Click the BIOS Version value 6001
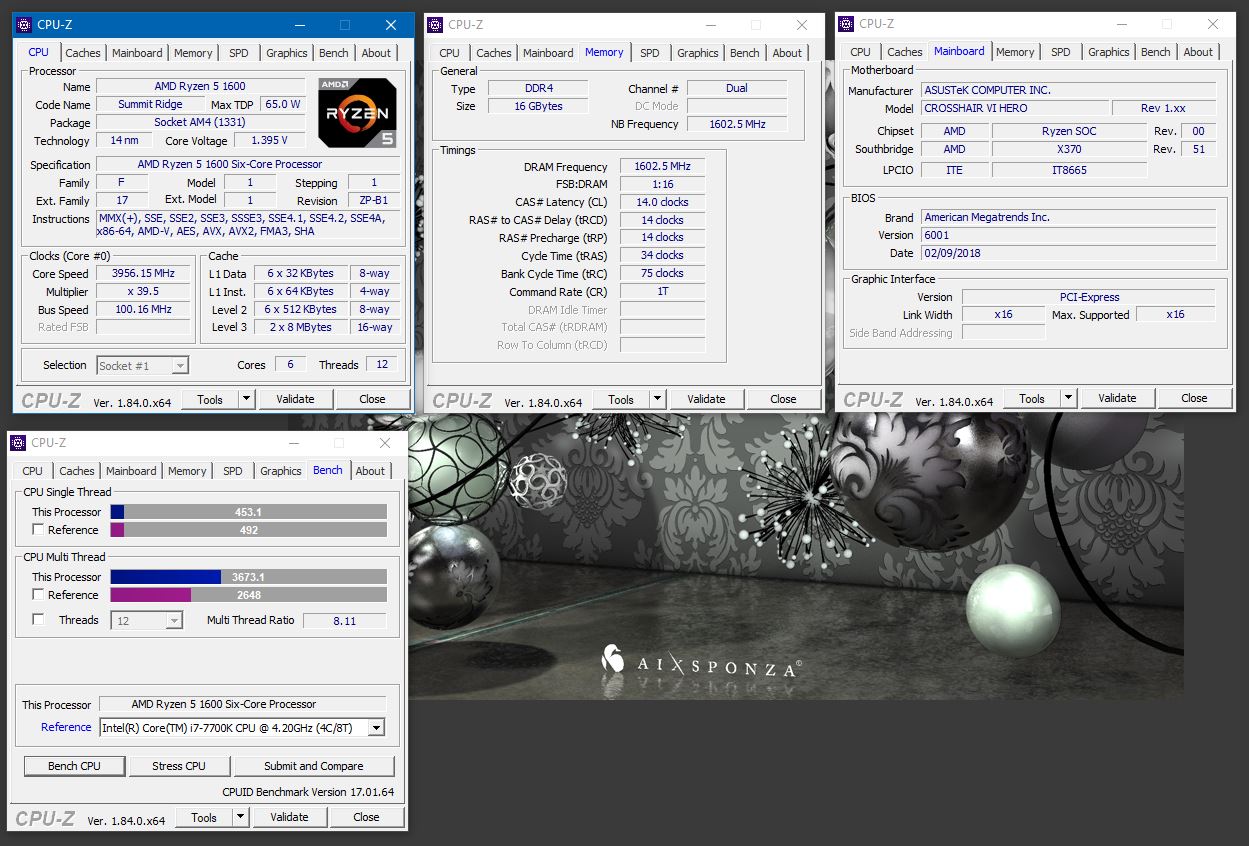The width and height of the screenshot is (1249, 846). [x=1069, y=235]
